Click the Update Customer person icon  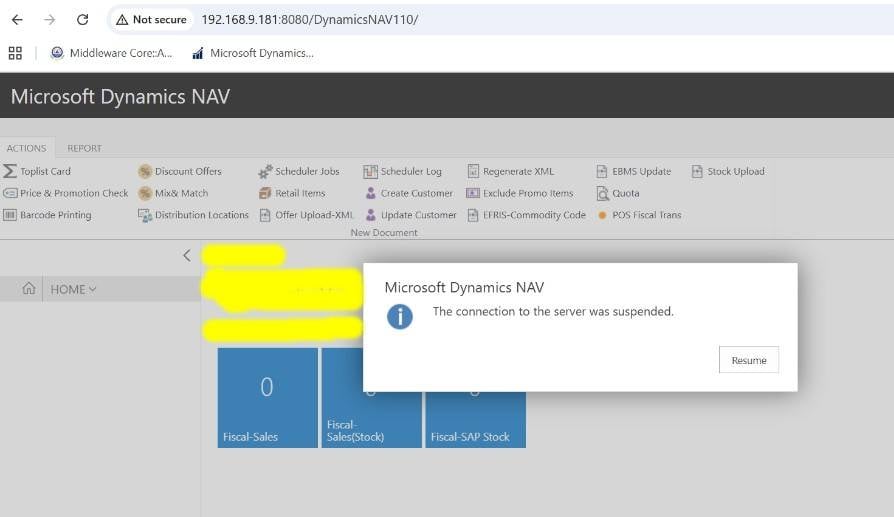(371, 215)
